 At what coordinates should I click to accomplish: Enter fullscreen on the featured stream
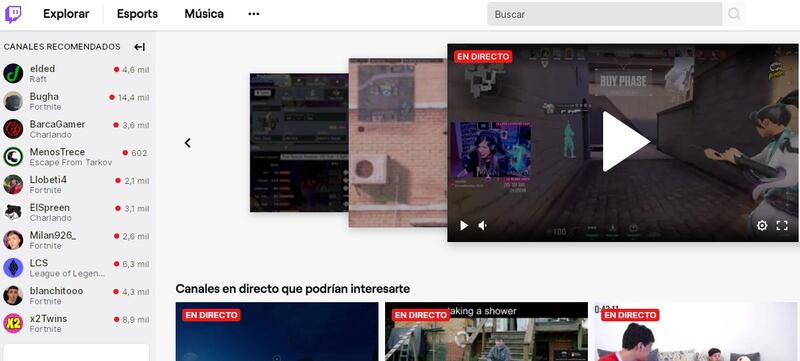coord(782,225)
